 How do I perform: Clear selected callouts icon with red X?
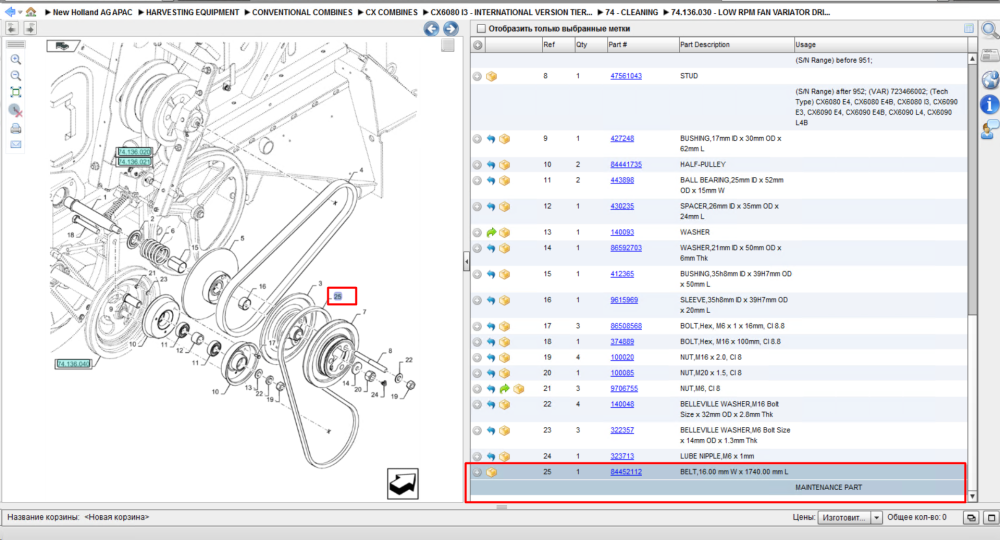(x=16, y=111)
